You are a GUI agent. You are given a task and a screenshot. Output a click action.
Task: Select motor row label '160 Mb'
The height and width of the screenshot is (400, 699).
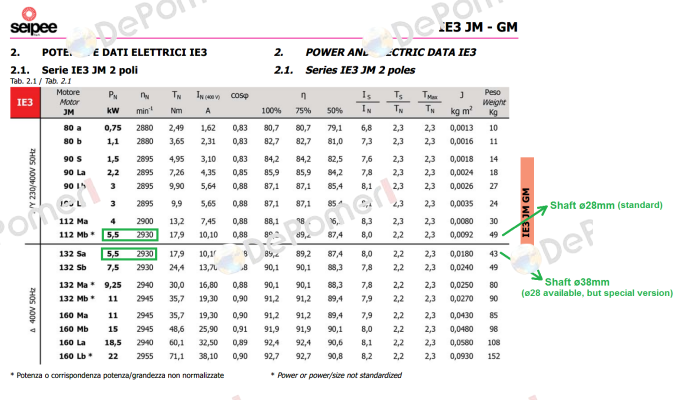[74, 329]
